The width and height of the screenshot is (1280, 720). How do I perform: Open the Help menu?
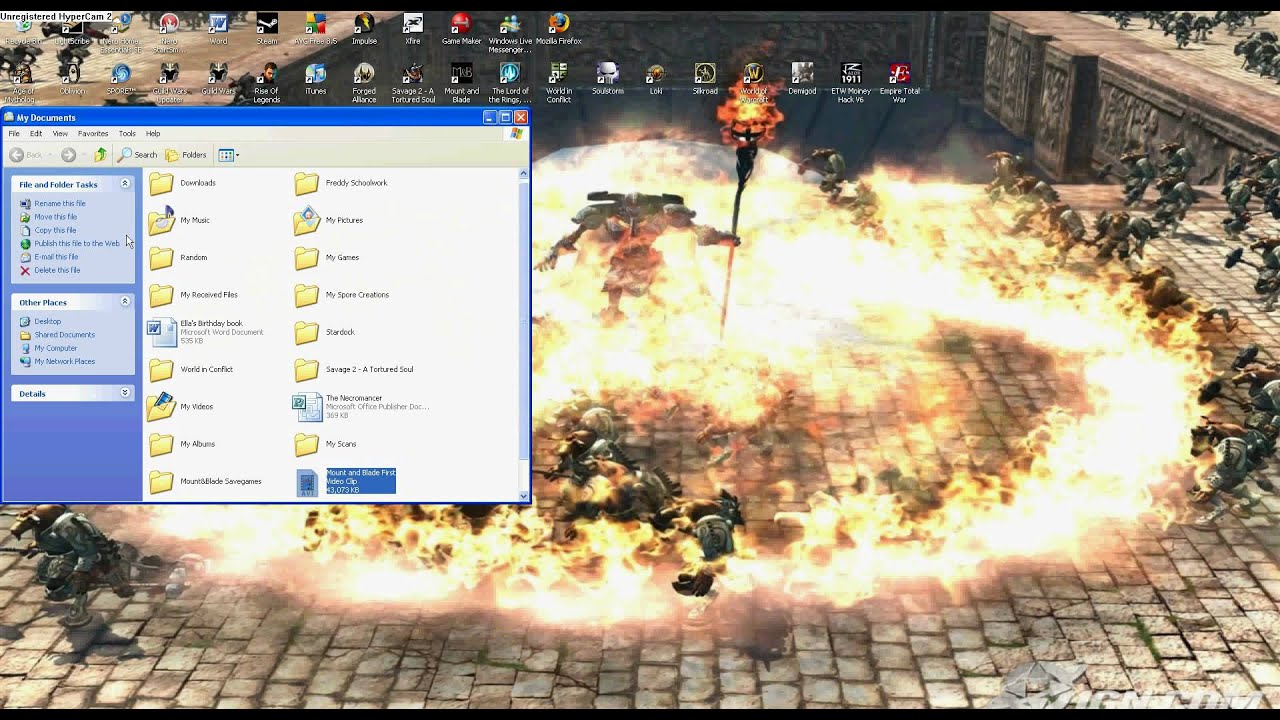click(x=153, y=133)
